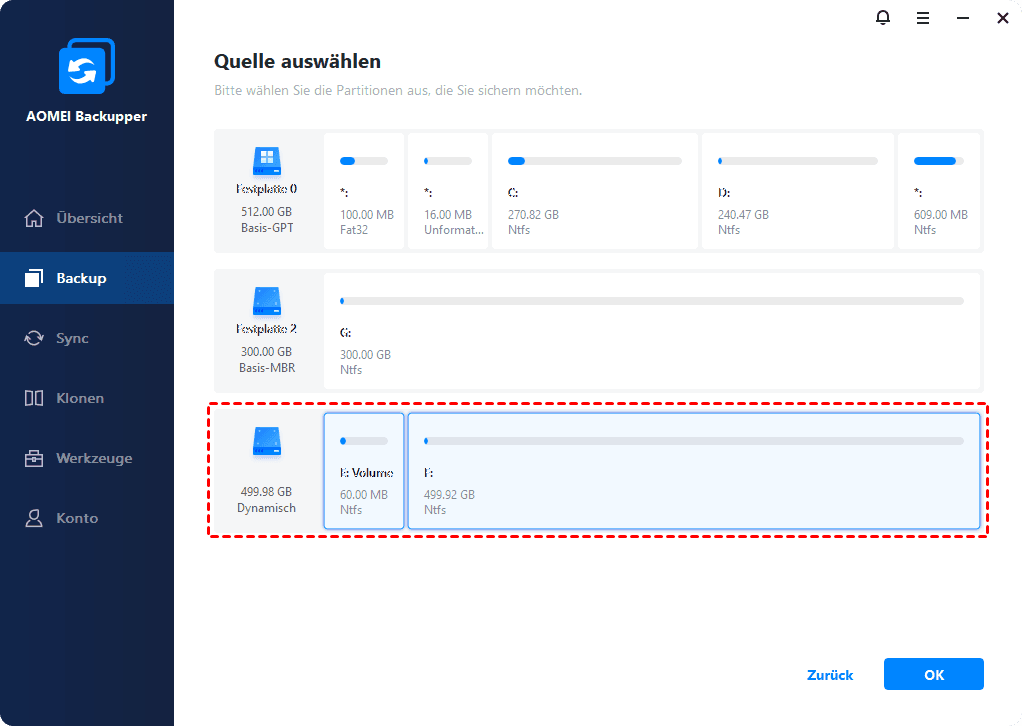The width and height of the screenshot is (1022, 726).
Task: Select the C: 270.82 GB partition
Action: [594, 191]
